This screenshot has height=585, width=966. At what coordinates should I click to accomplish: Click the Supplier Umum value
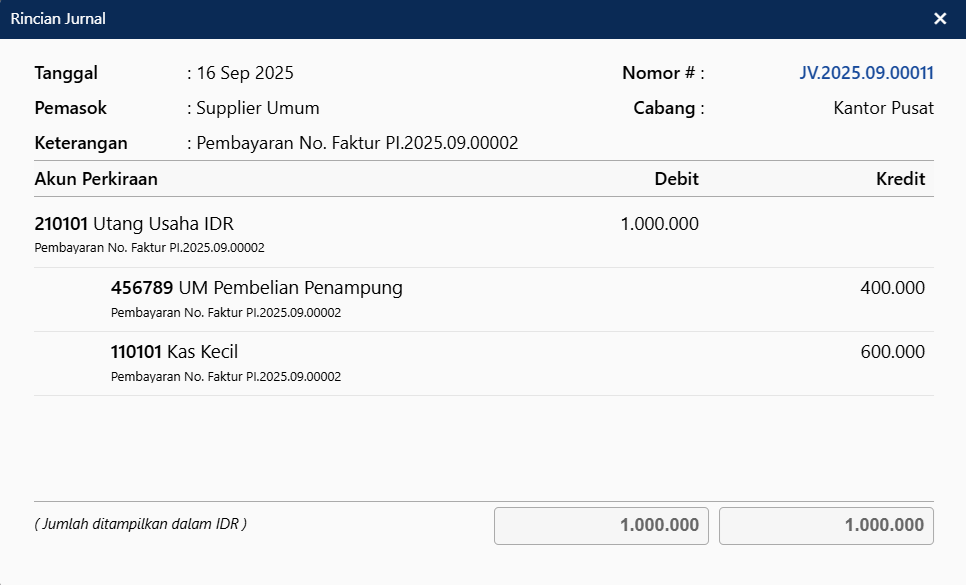tap(258, 108)
